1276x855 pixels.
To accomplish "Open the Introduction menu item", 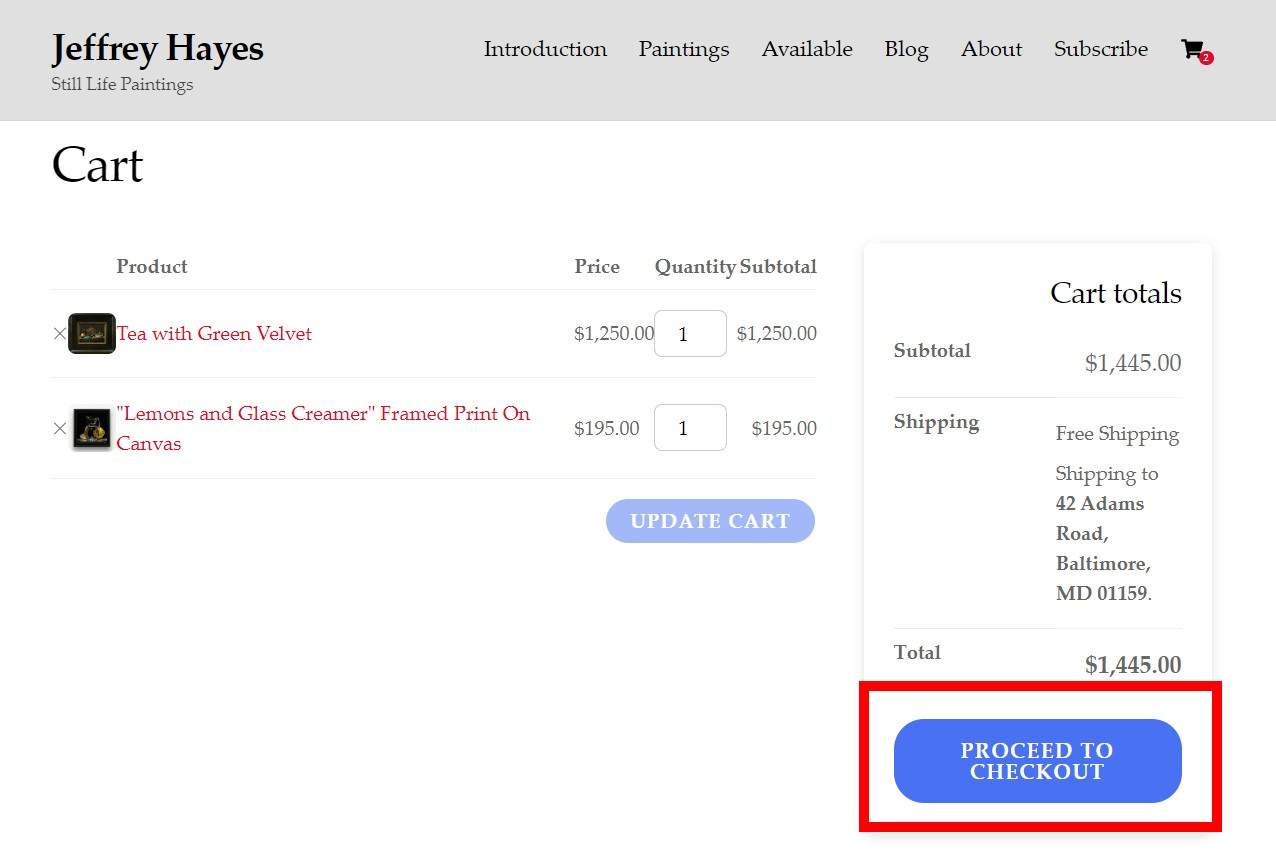I will pos(545,49).
